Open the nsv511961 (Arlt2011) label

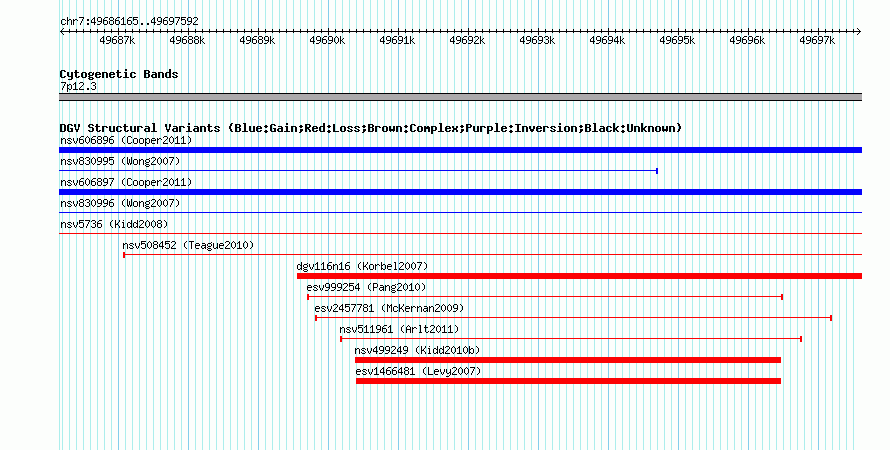tap(399, 329)
